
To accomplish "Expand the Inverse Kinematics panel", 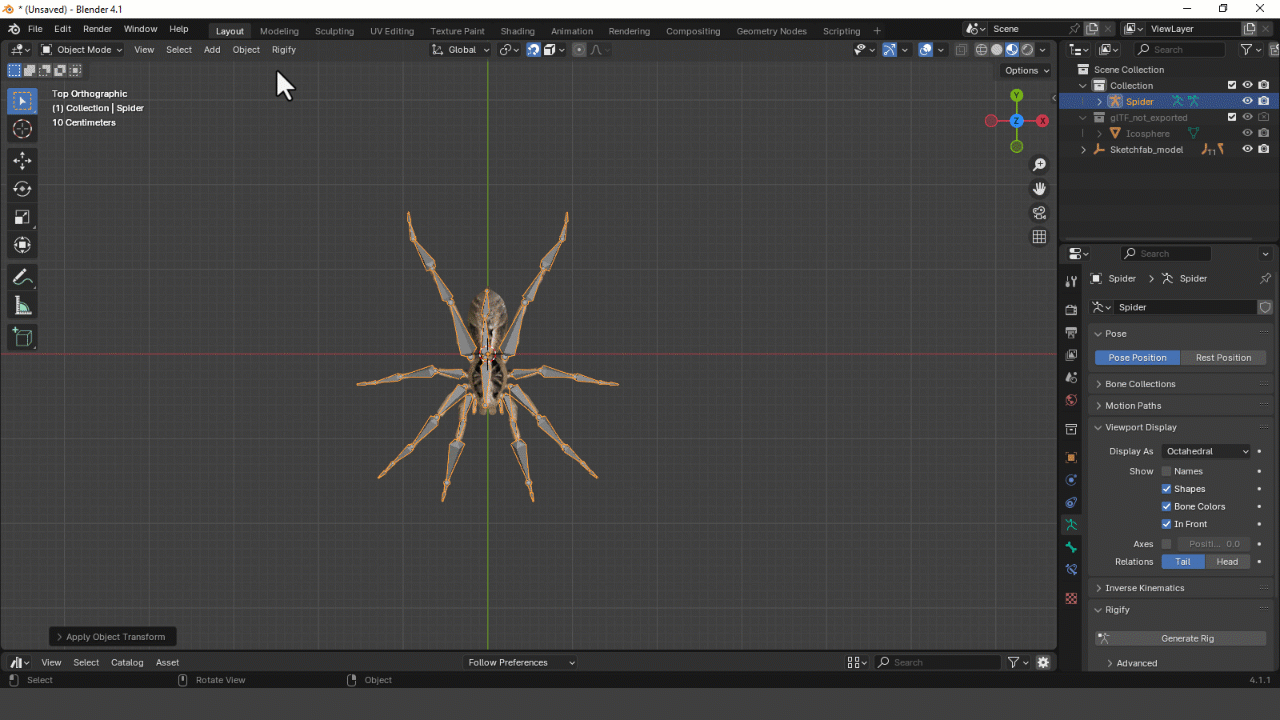I will pos(1144,588).
